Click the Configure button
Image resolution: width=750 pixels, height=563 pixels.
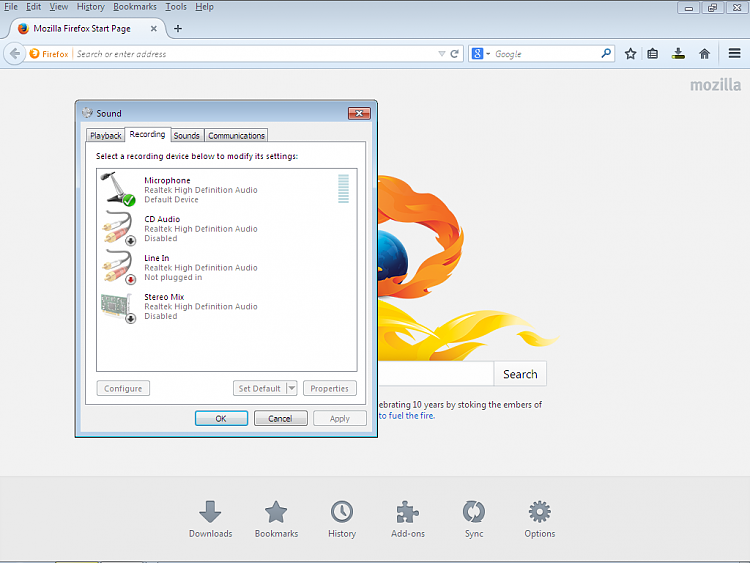coord(123,388)
